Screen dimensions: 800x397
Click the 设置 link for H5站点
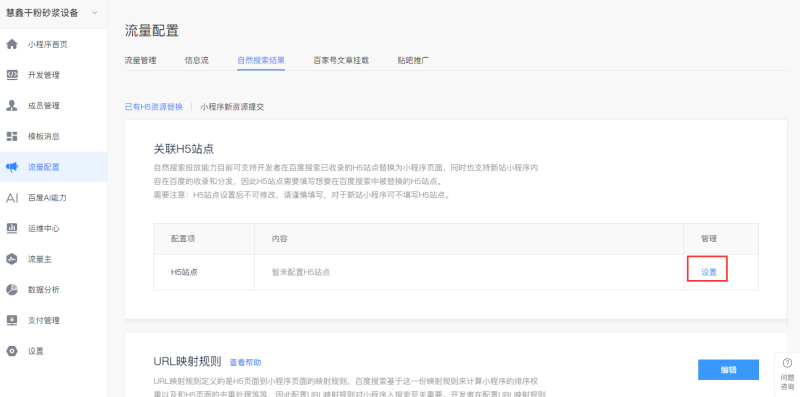coord(709,272)
